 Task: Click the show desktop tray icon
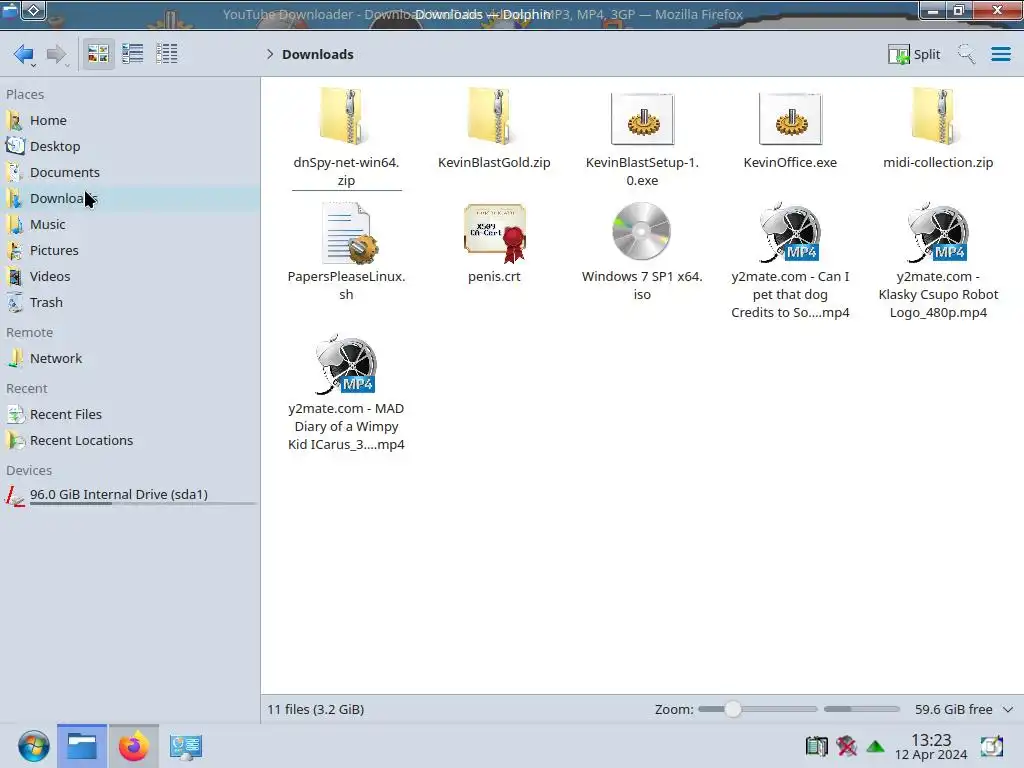coord(991,746)
